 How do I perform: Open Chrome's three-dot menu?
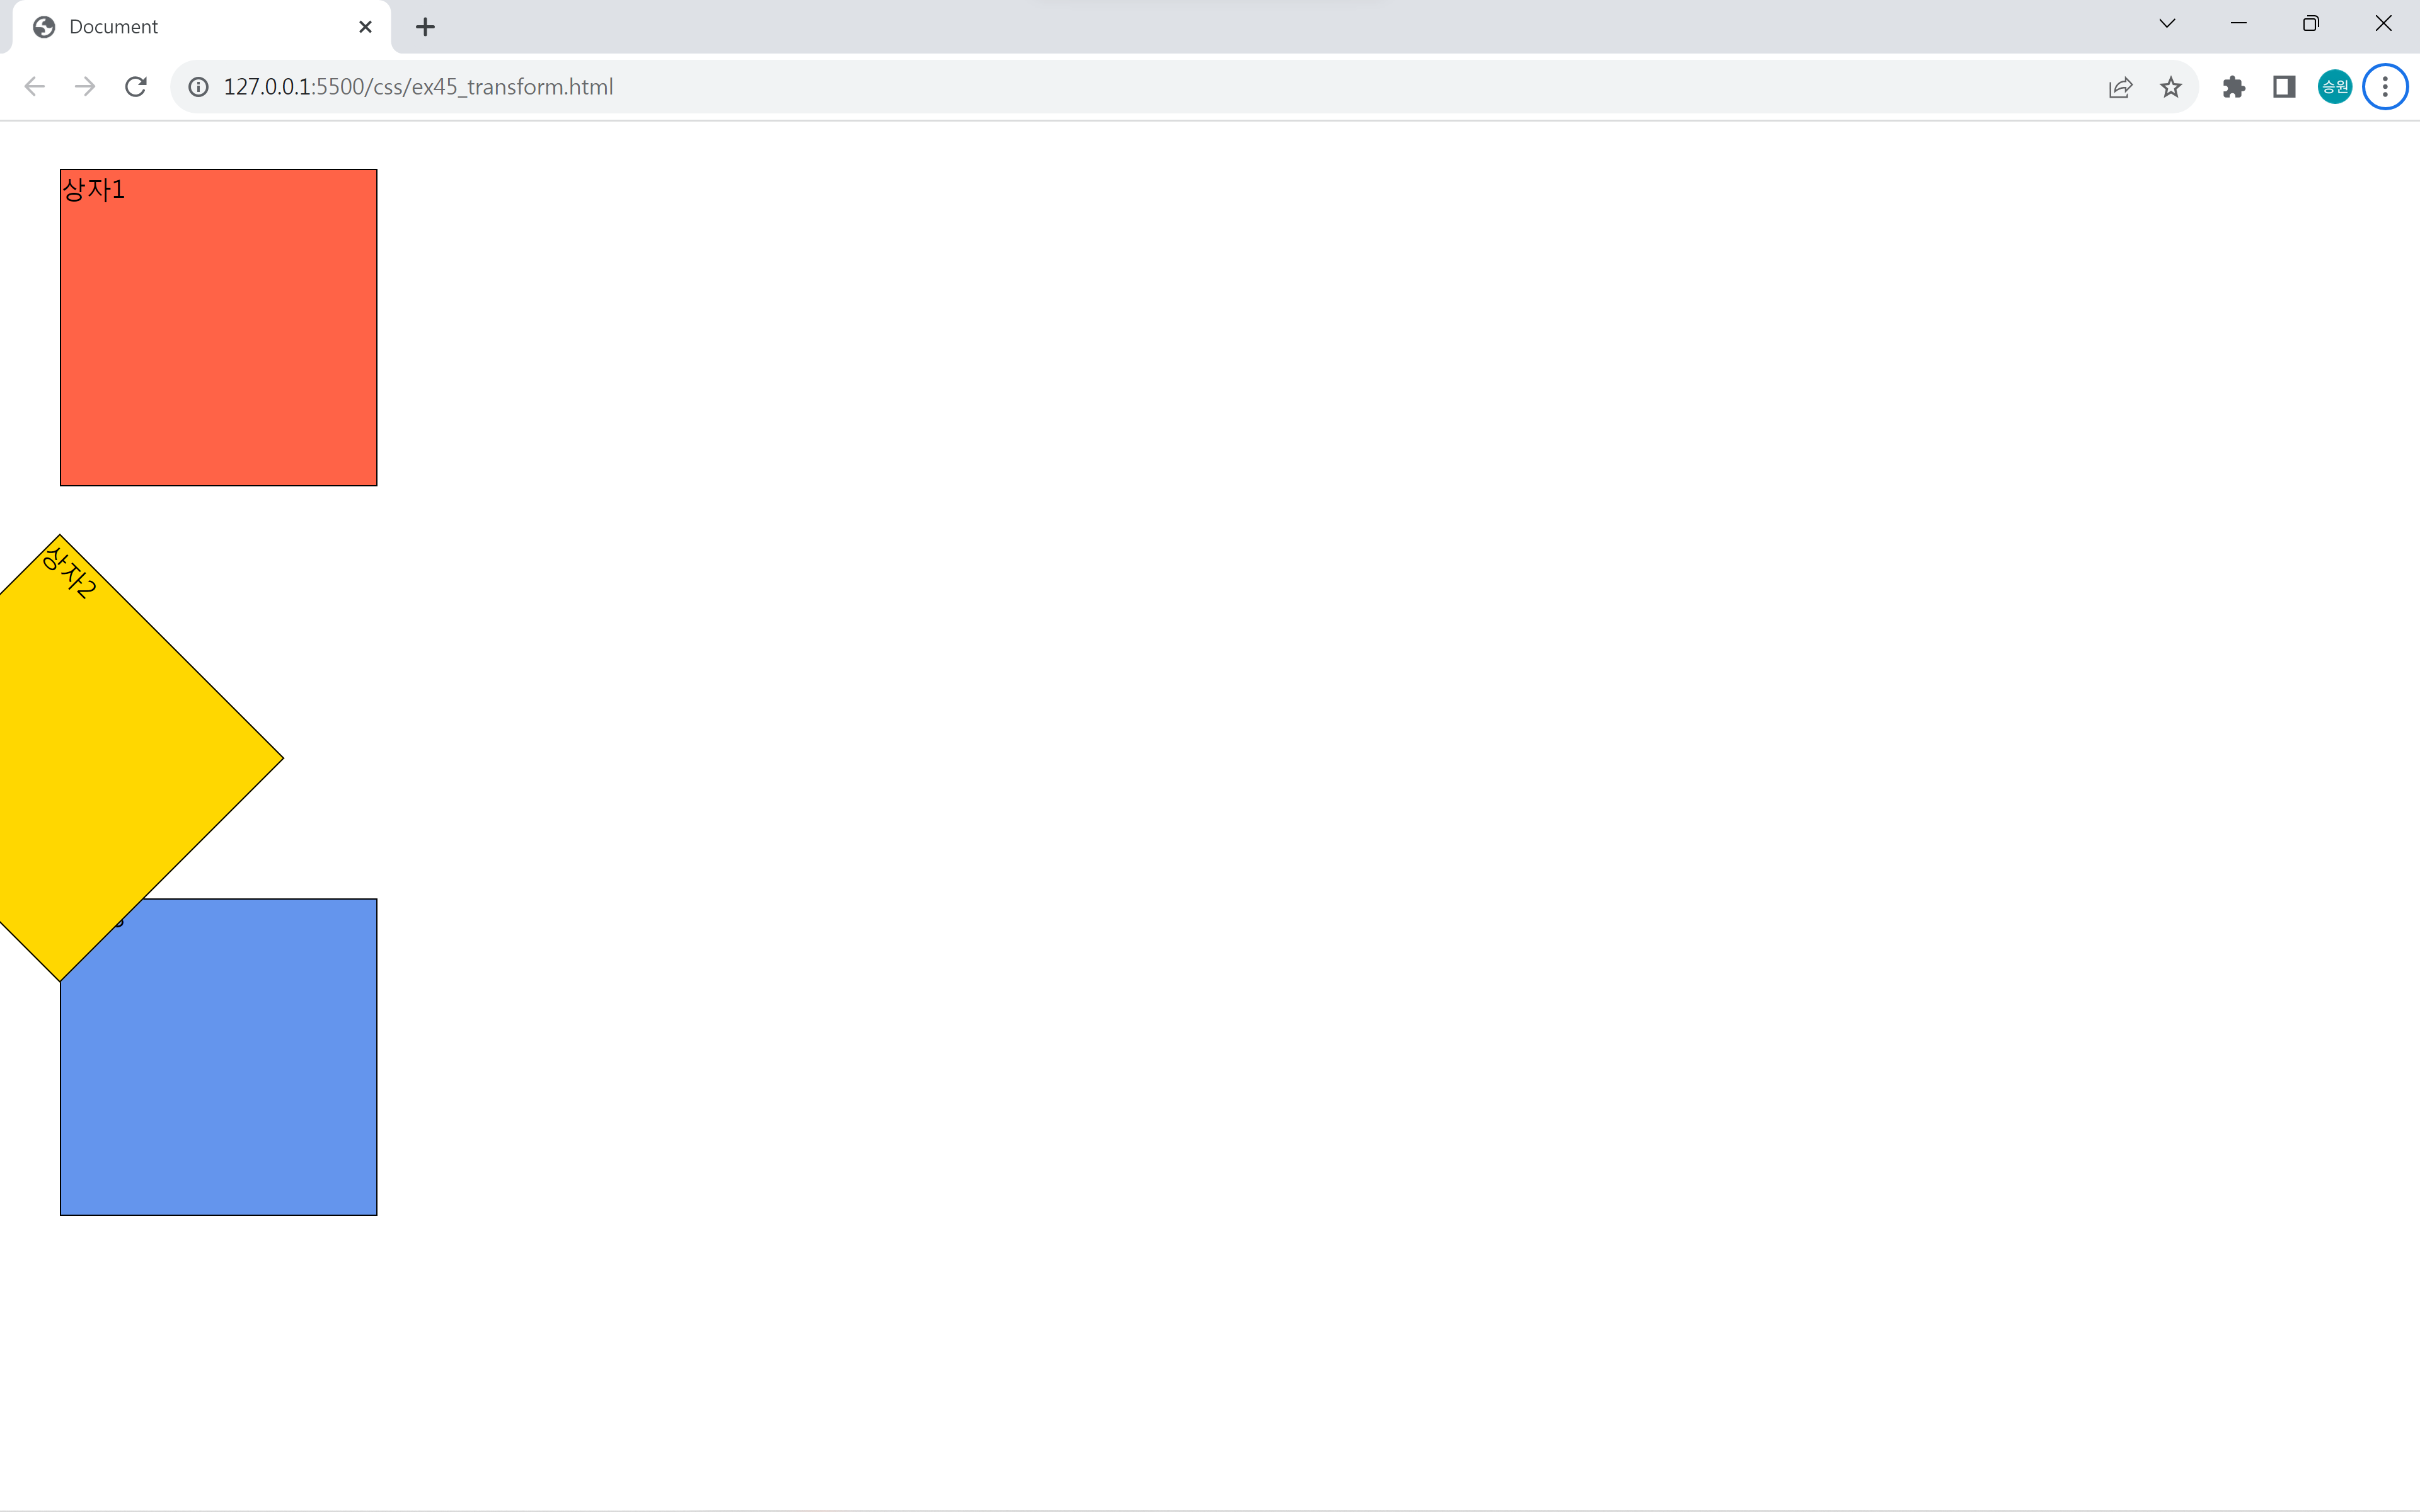(x=2385, y=87)
